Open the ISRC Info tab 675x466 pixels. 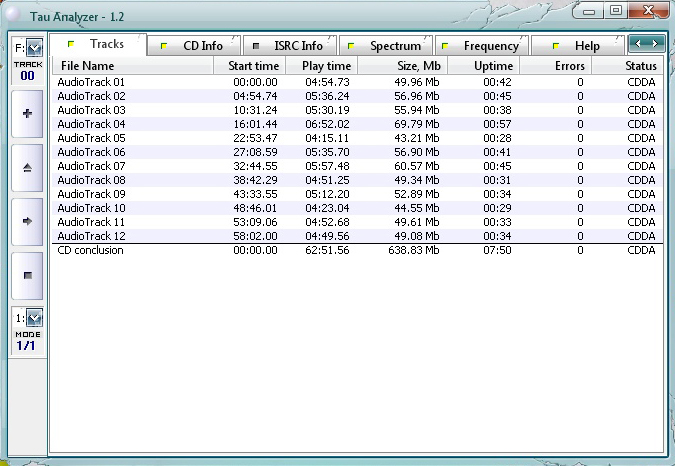click(289, 46)
